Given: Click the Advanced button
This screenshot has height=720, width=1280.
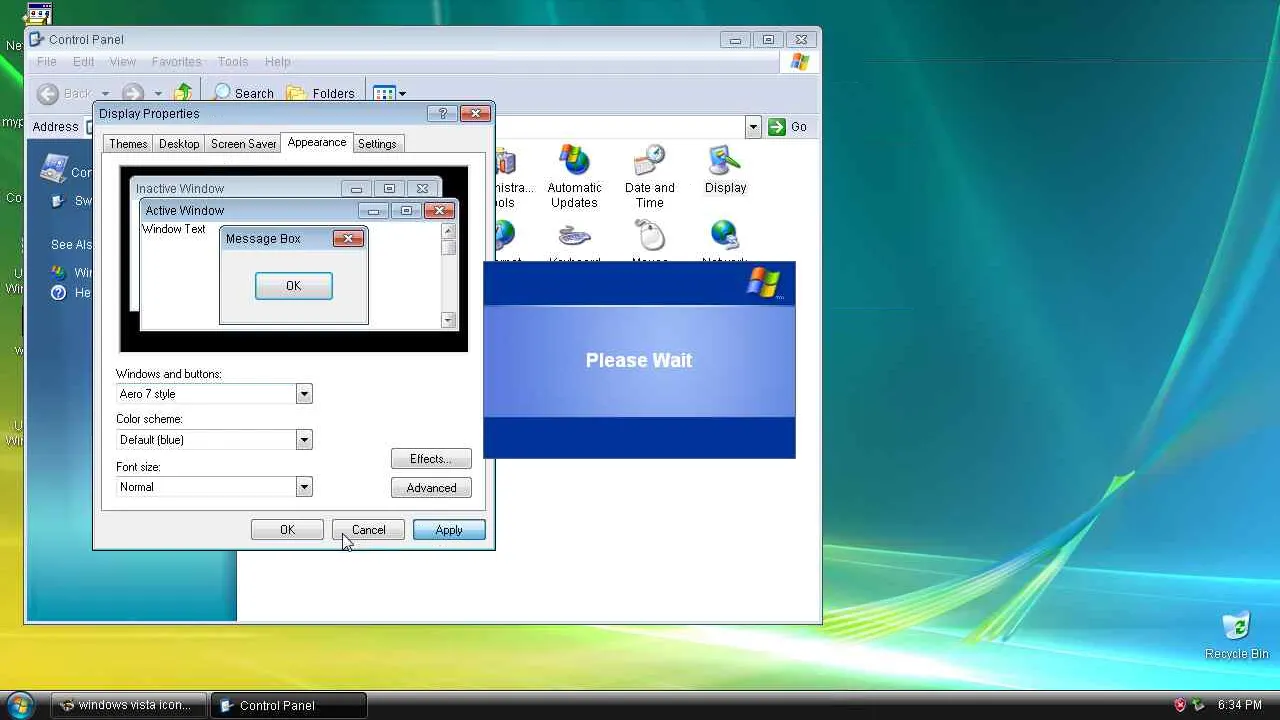Looking at the screenshot, I should click(431, 488).
